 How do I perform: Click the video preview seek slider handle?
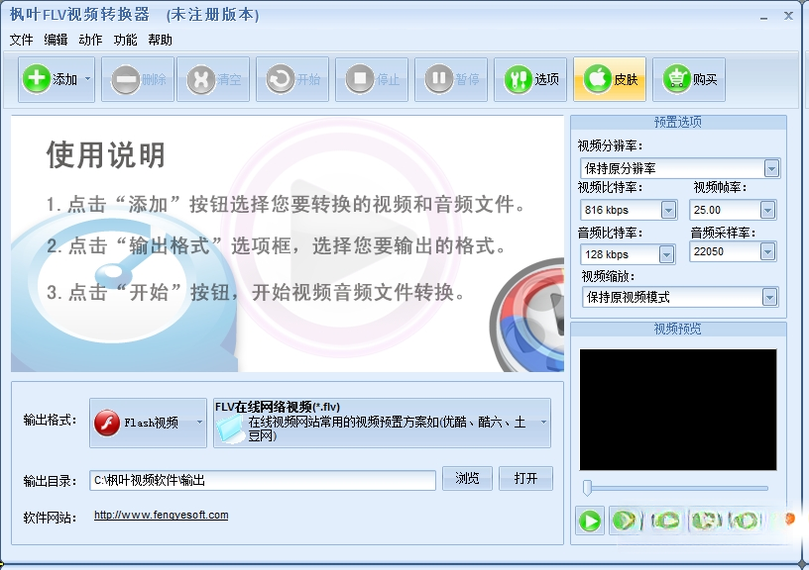[x=587, y=488]
